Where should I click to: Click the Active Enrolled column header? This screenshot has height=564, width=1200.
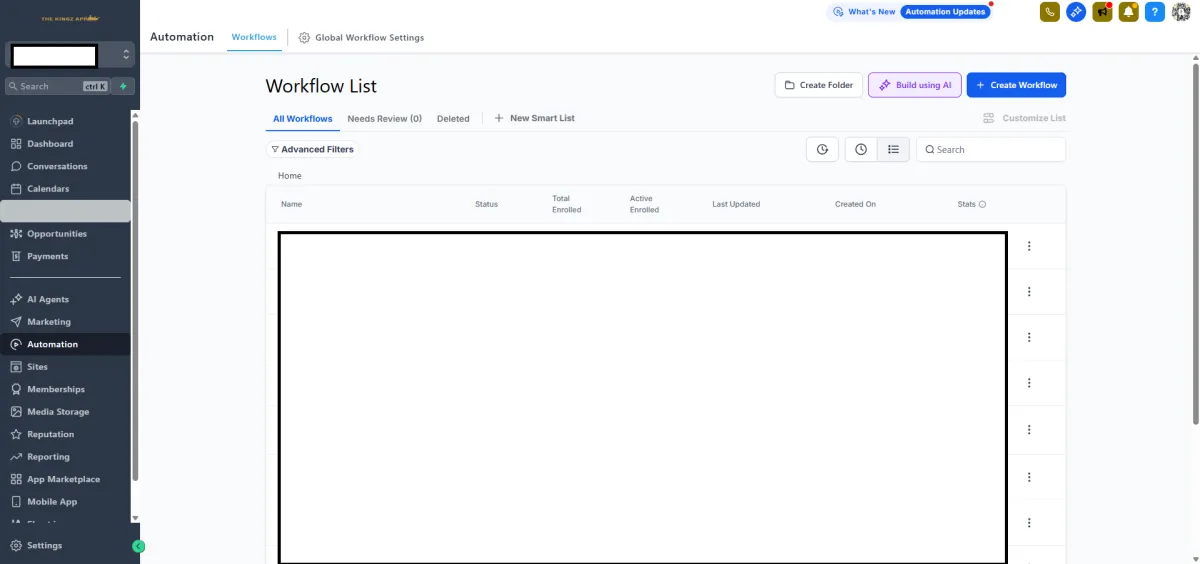tap(644, 204)
